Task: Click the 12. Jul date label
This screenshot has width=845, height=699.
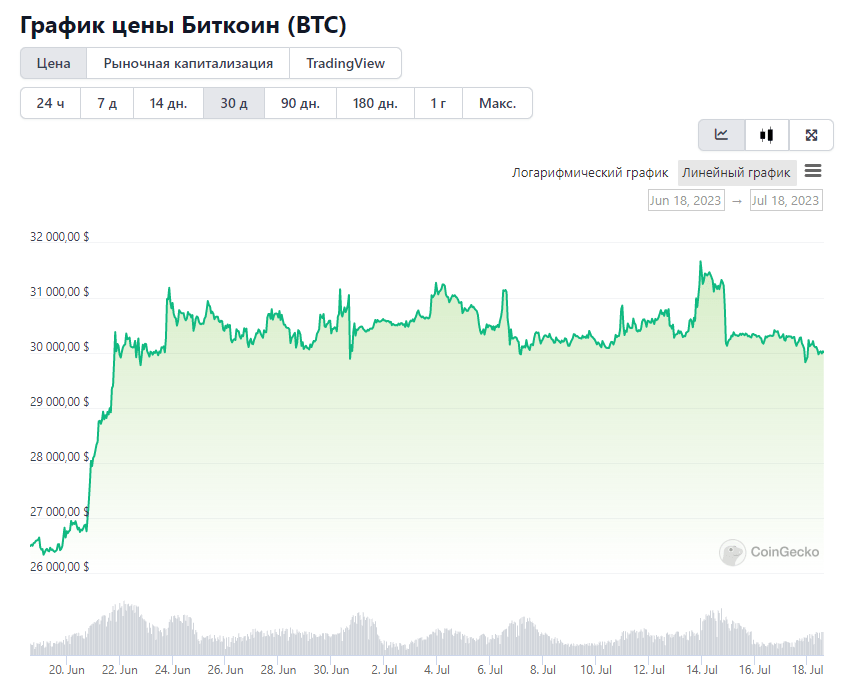Action: (x=648, y=669)
